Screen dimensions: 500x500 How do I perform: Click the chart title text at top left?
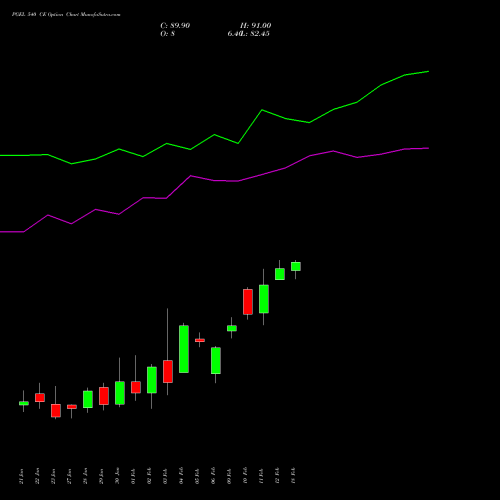click(x=66, y=15)
